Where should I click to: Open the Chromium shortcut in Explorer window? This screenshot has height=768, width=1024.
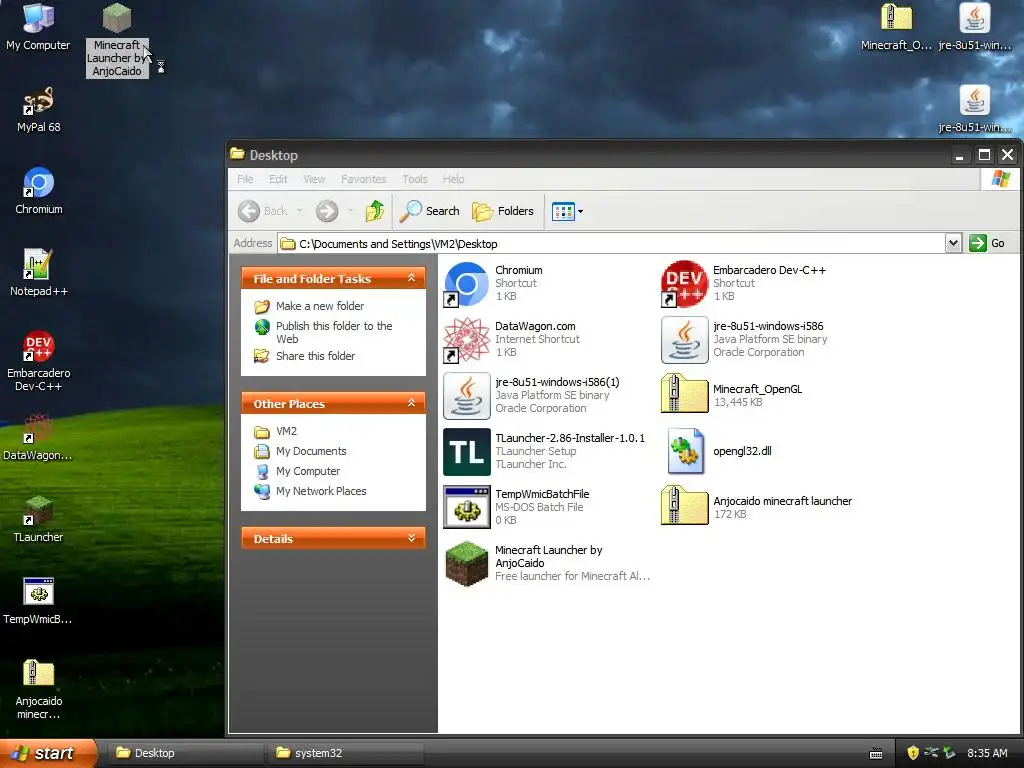point(493,283)
